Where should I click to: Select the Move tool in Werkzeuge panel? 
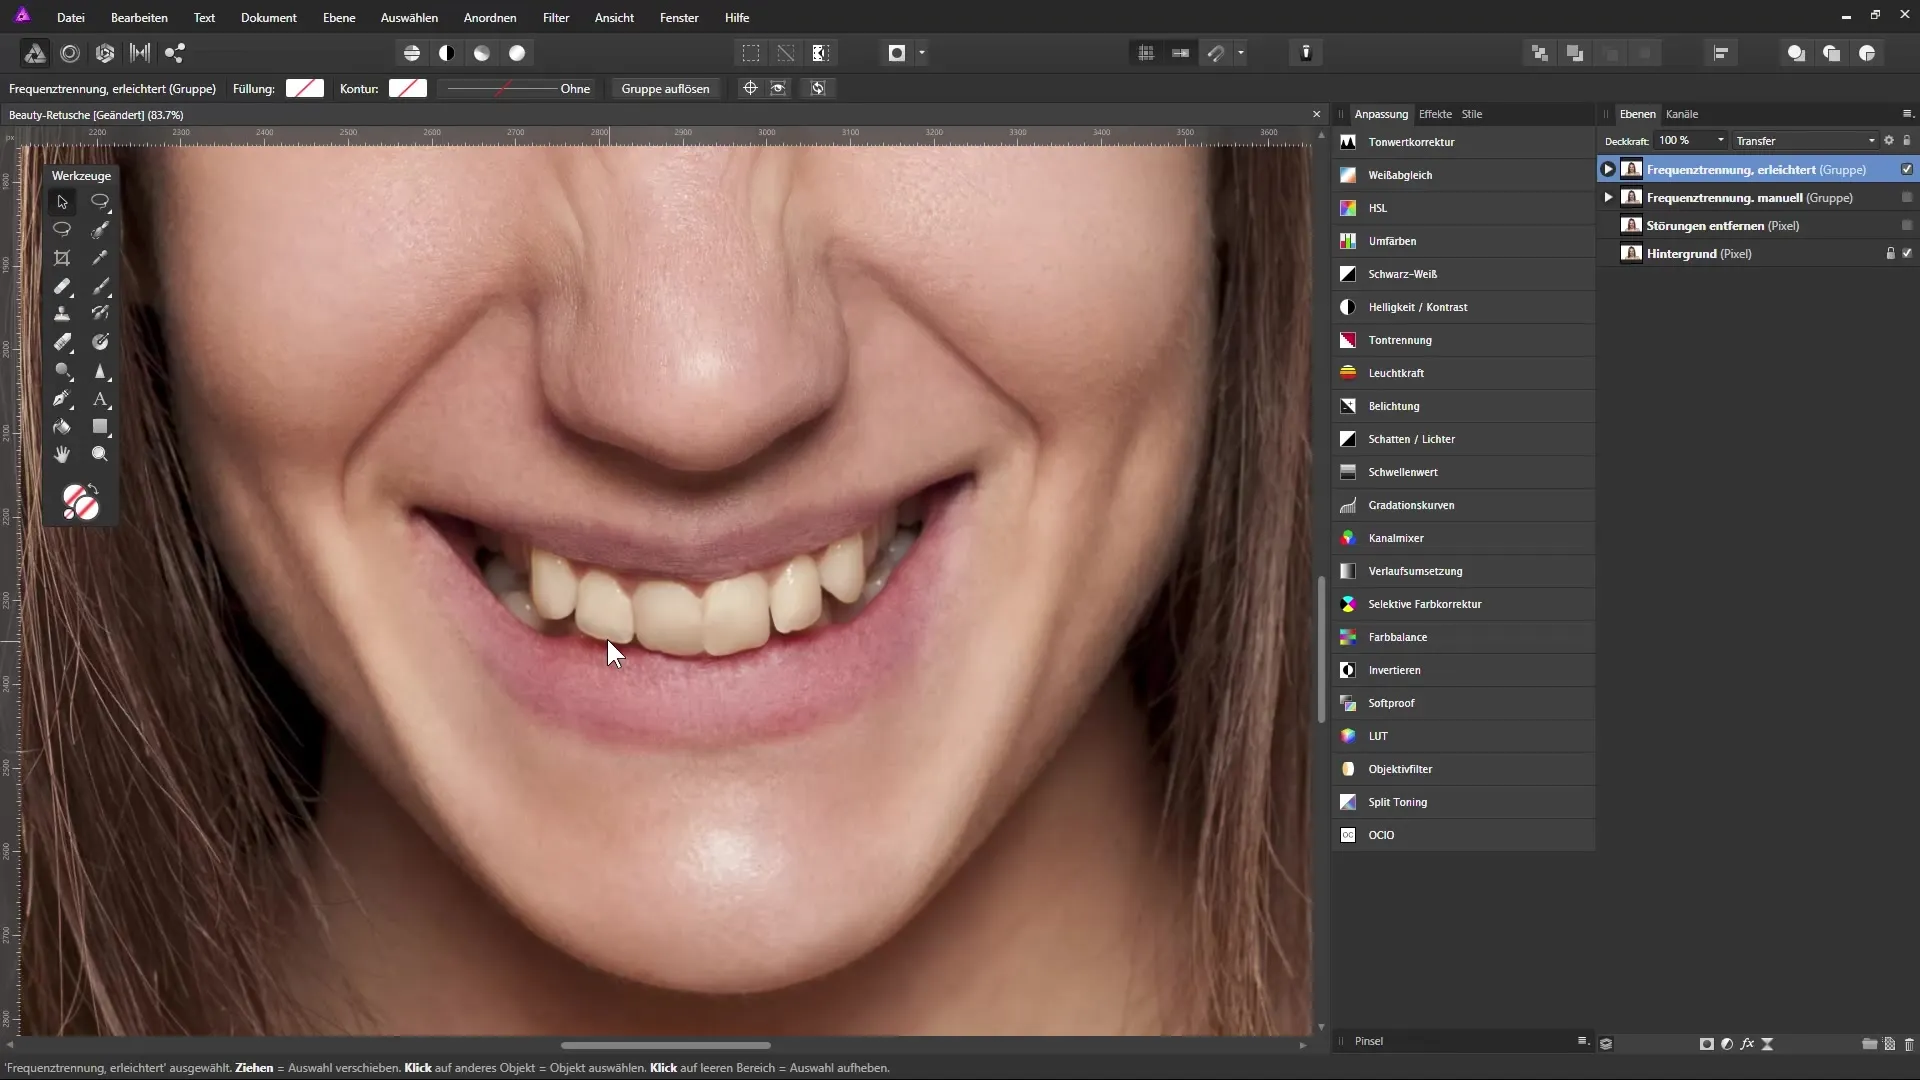[x=62, y=202]
